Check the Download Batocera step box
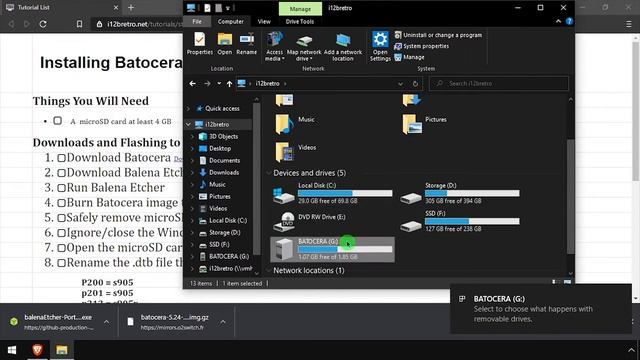Image resolution: width=640 pixels, height=360 pixels. (61, 158)
